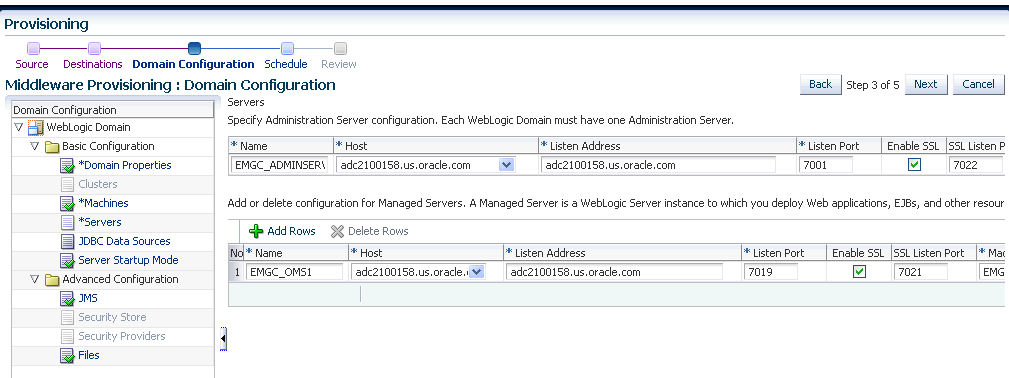Screen dimensions: 1009x378
Task: Click the Schedule train step icon
Action: pyautogui.click(x=288, y=48)
